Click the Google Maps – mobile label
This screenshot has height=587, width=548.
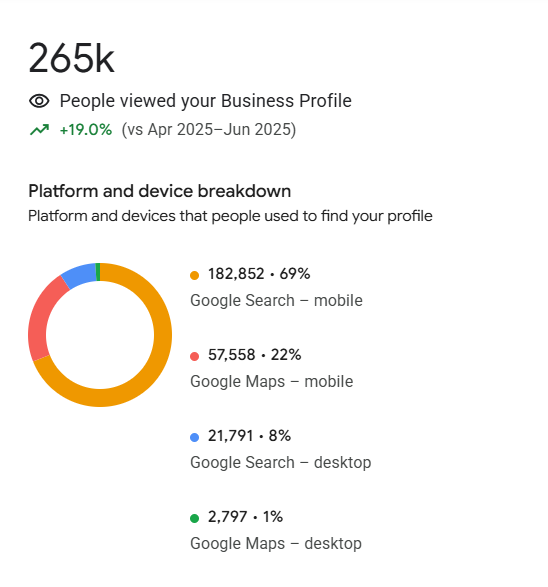pyautogui.click(x=272, y=381)
